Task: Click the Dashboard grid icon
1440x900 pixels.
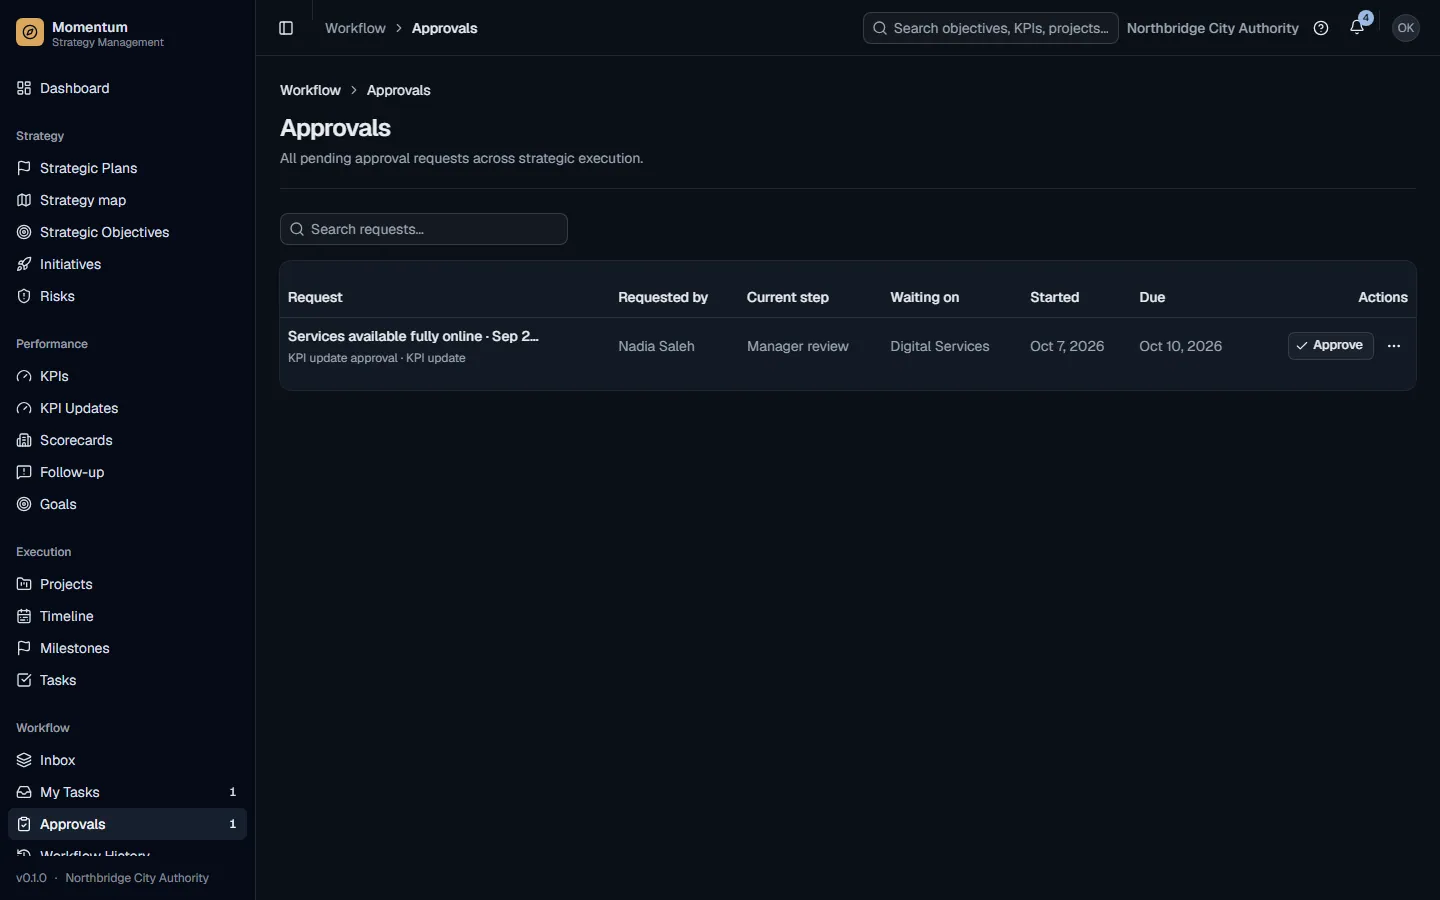Action: pos(24,88)
